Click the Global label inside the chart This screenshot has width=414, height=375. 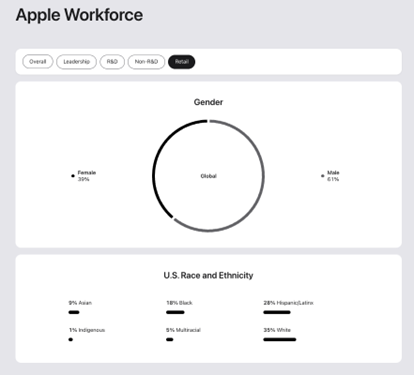[x=208, y=176]
